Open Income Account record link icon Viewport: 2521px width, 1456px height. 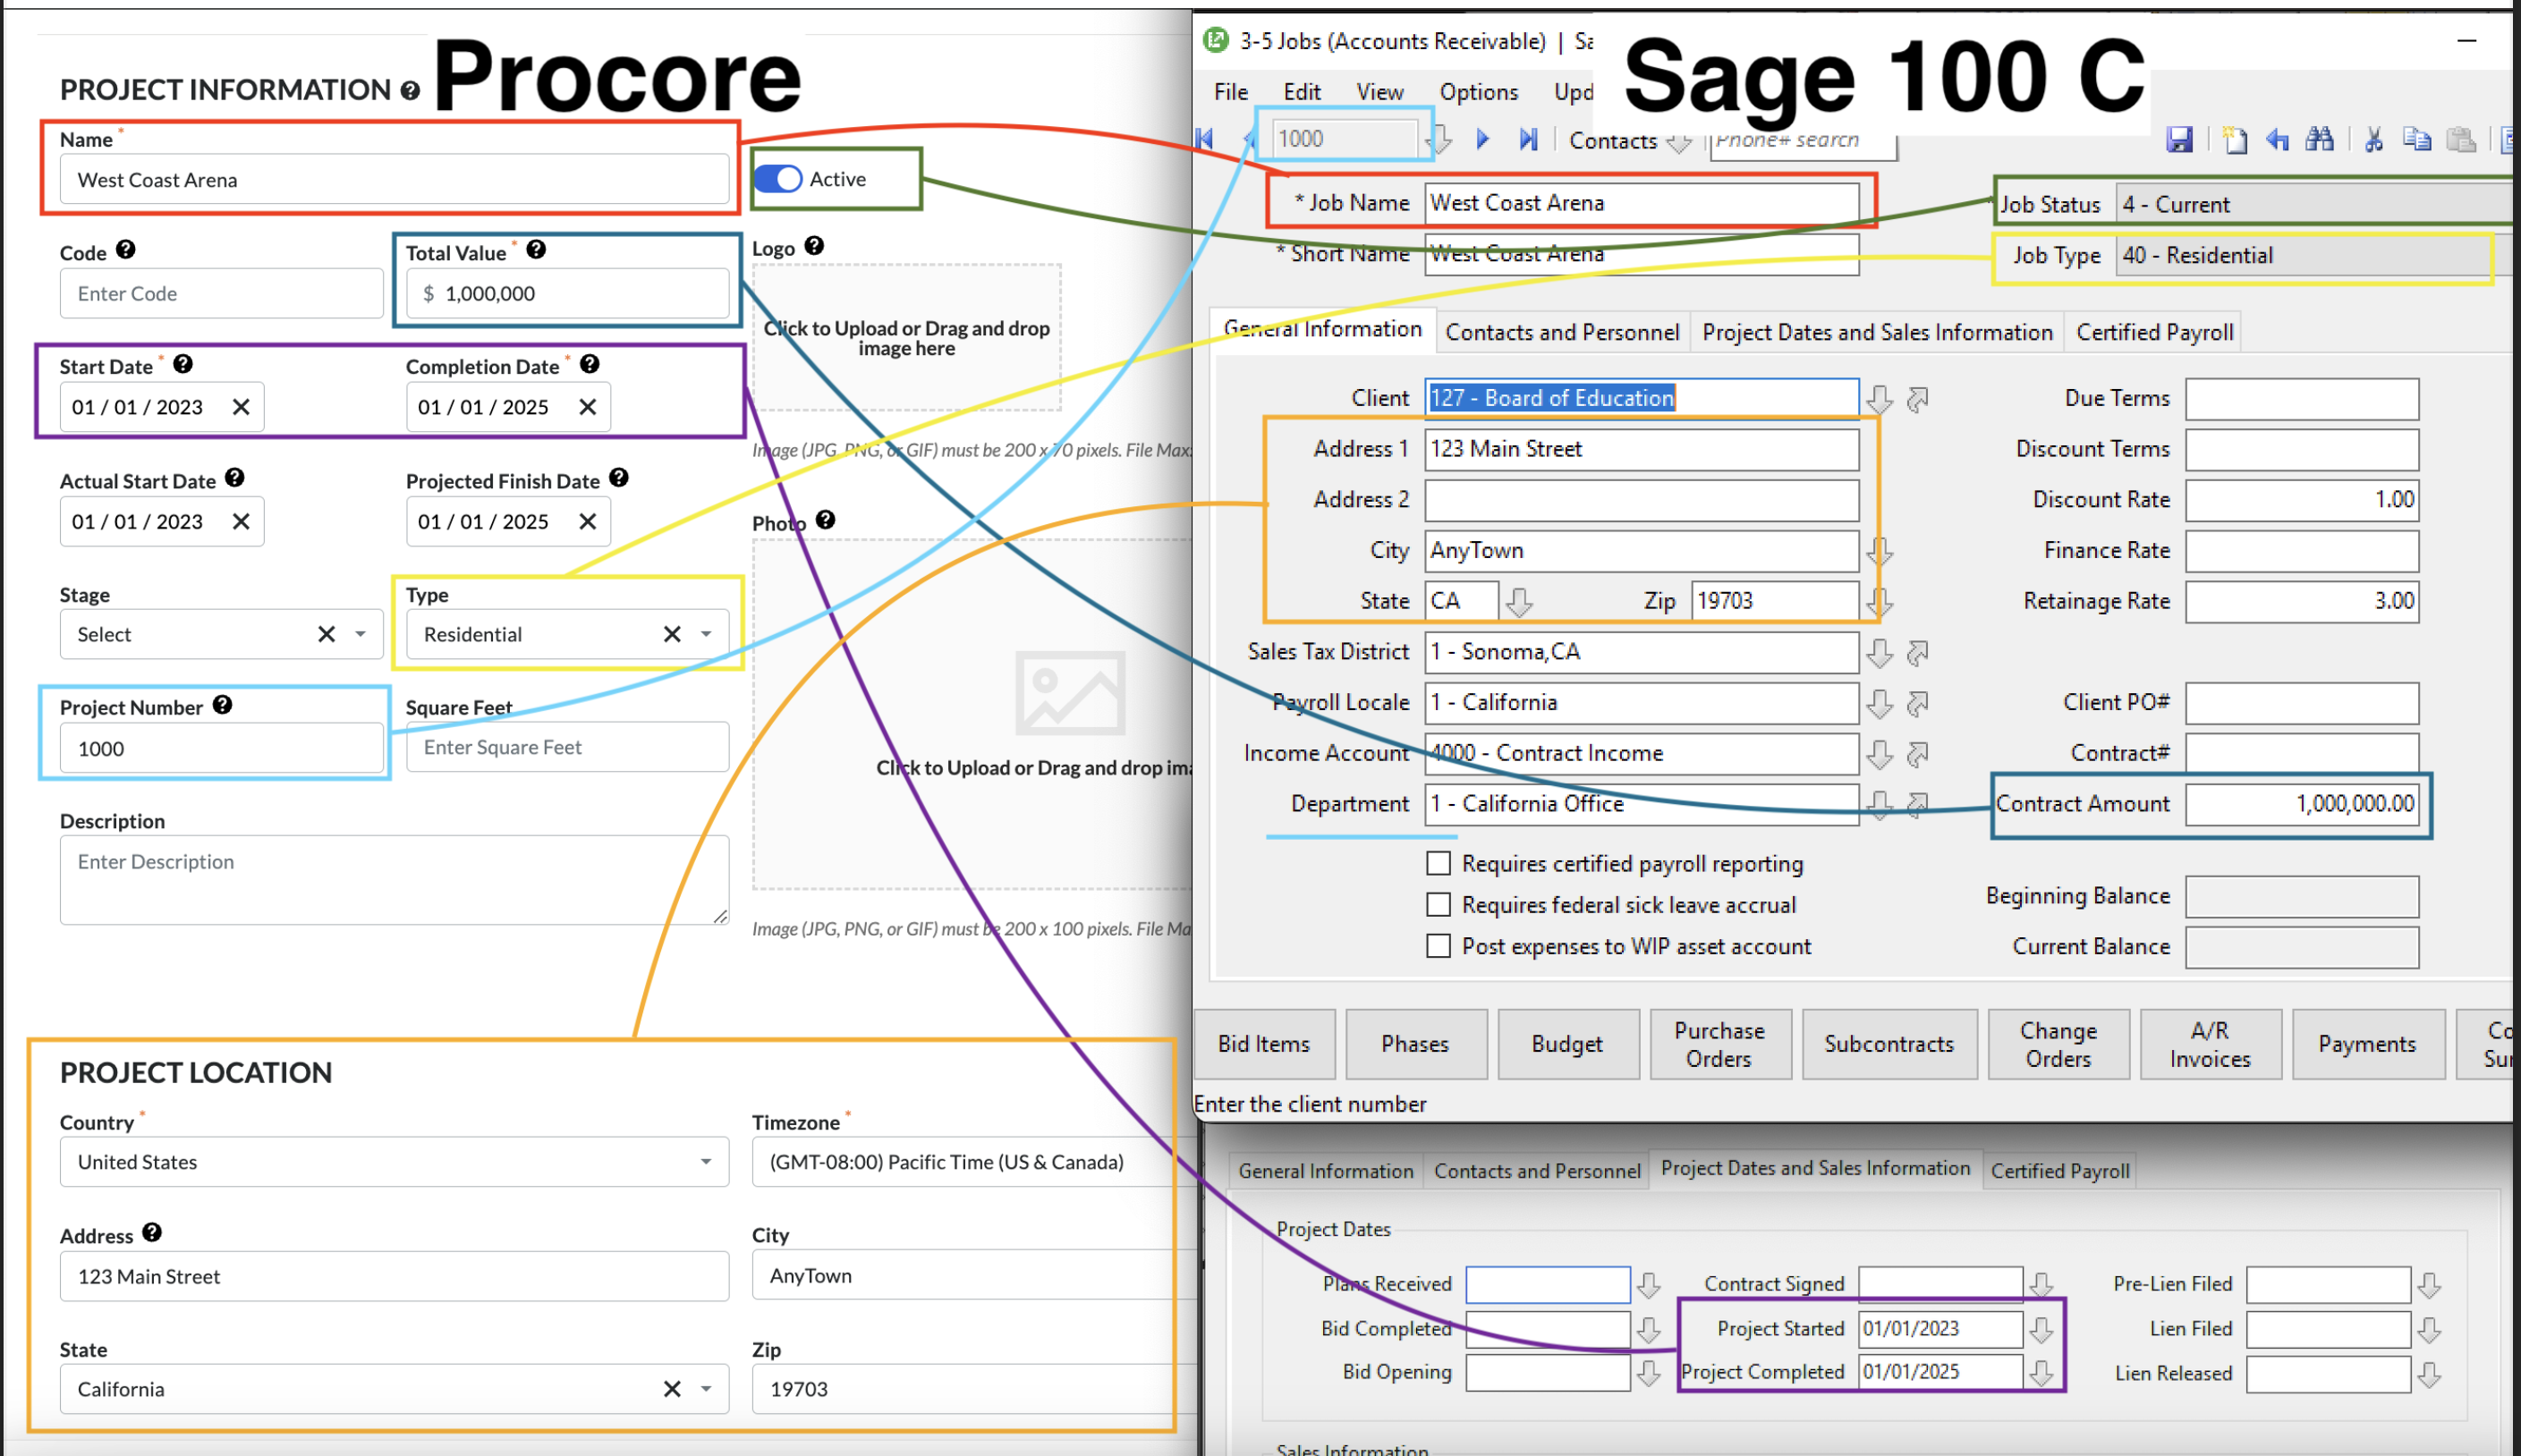click(1918, 754)
